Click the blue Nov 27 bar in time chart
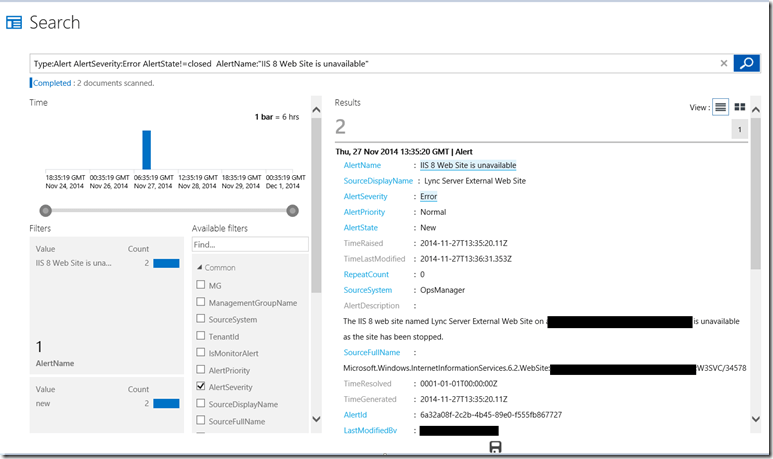The image size is (773, 459). pos(146,149)
